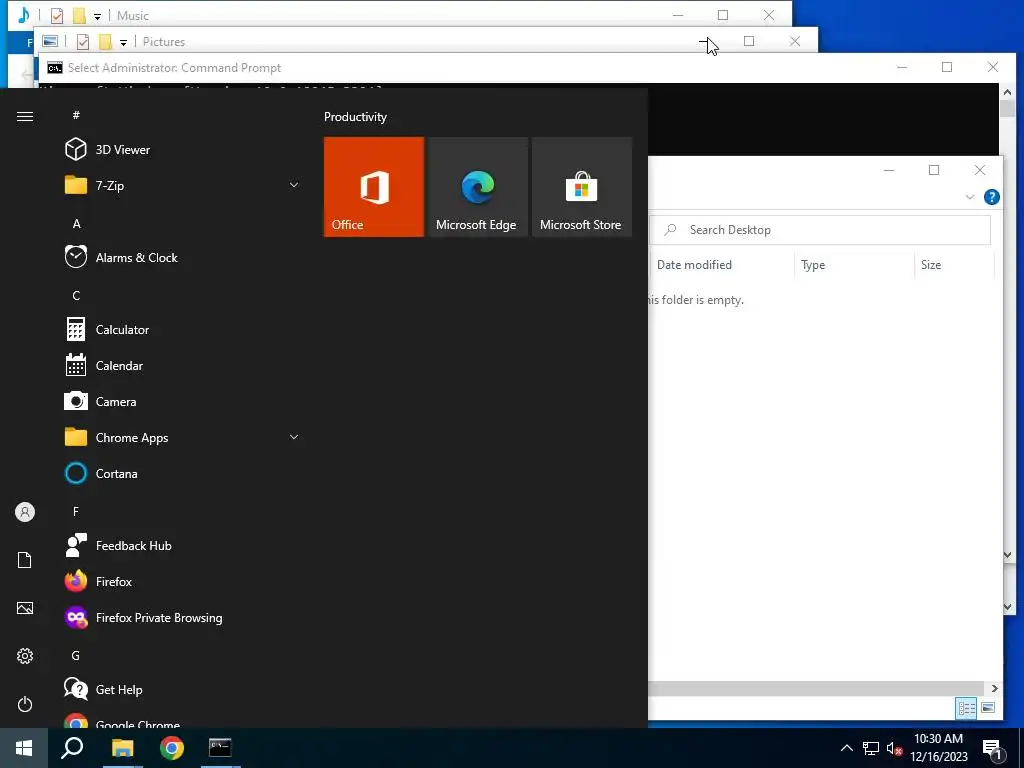Open the user account icon in Start
1024x768 pixels.
pyautogui.click(x=25, y=512)
